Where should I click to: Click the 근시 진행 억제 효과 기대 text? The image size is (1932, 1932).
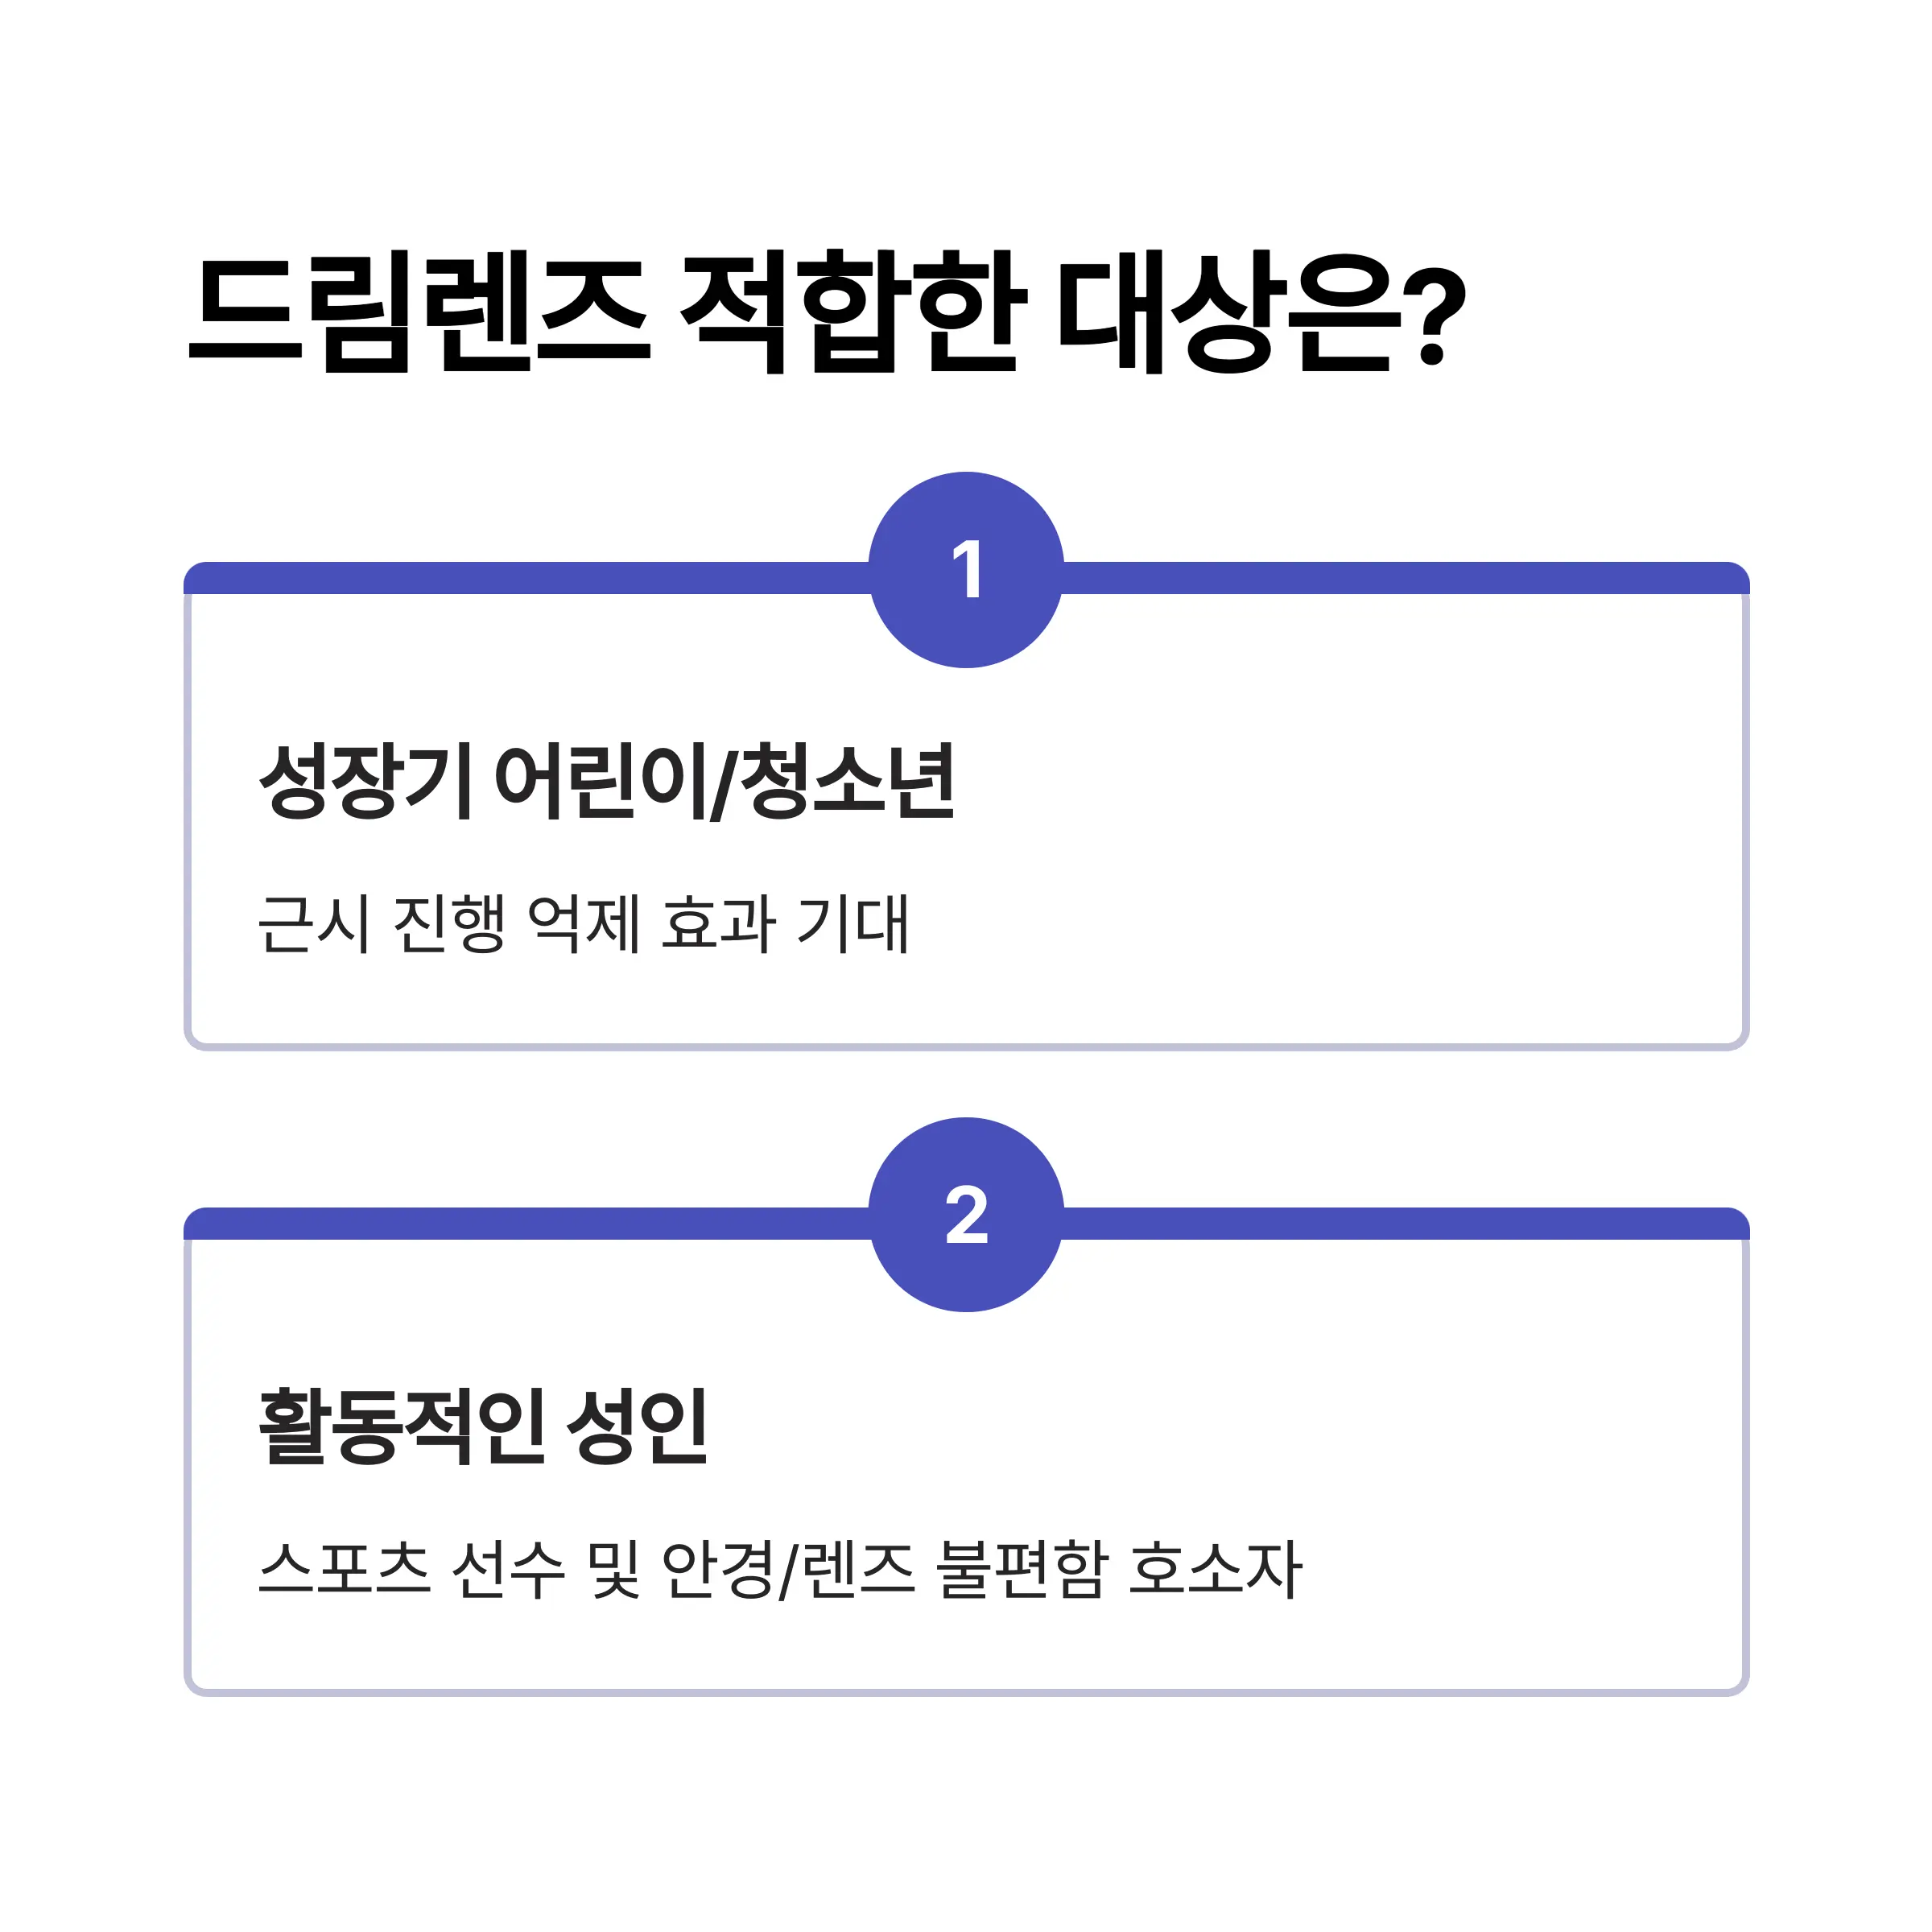(583, 923)
